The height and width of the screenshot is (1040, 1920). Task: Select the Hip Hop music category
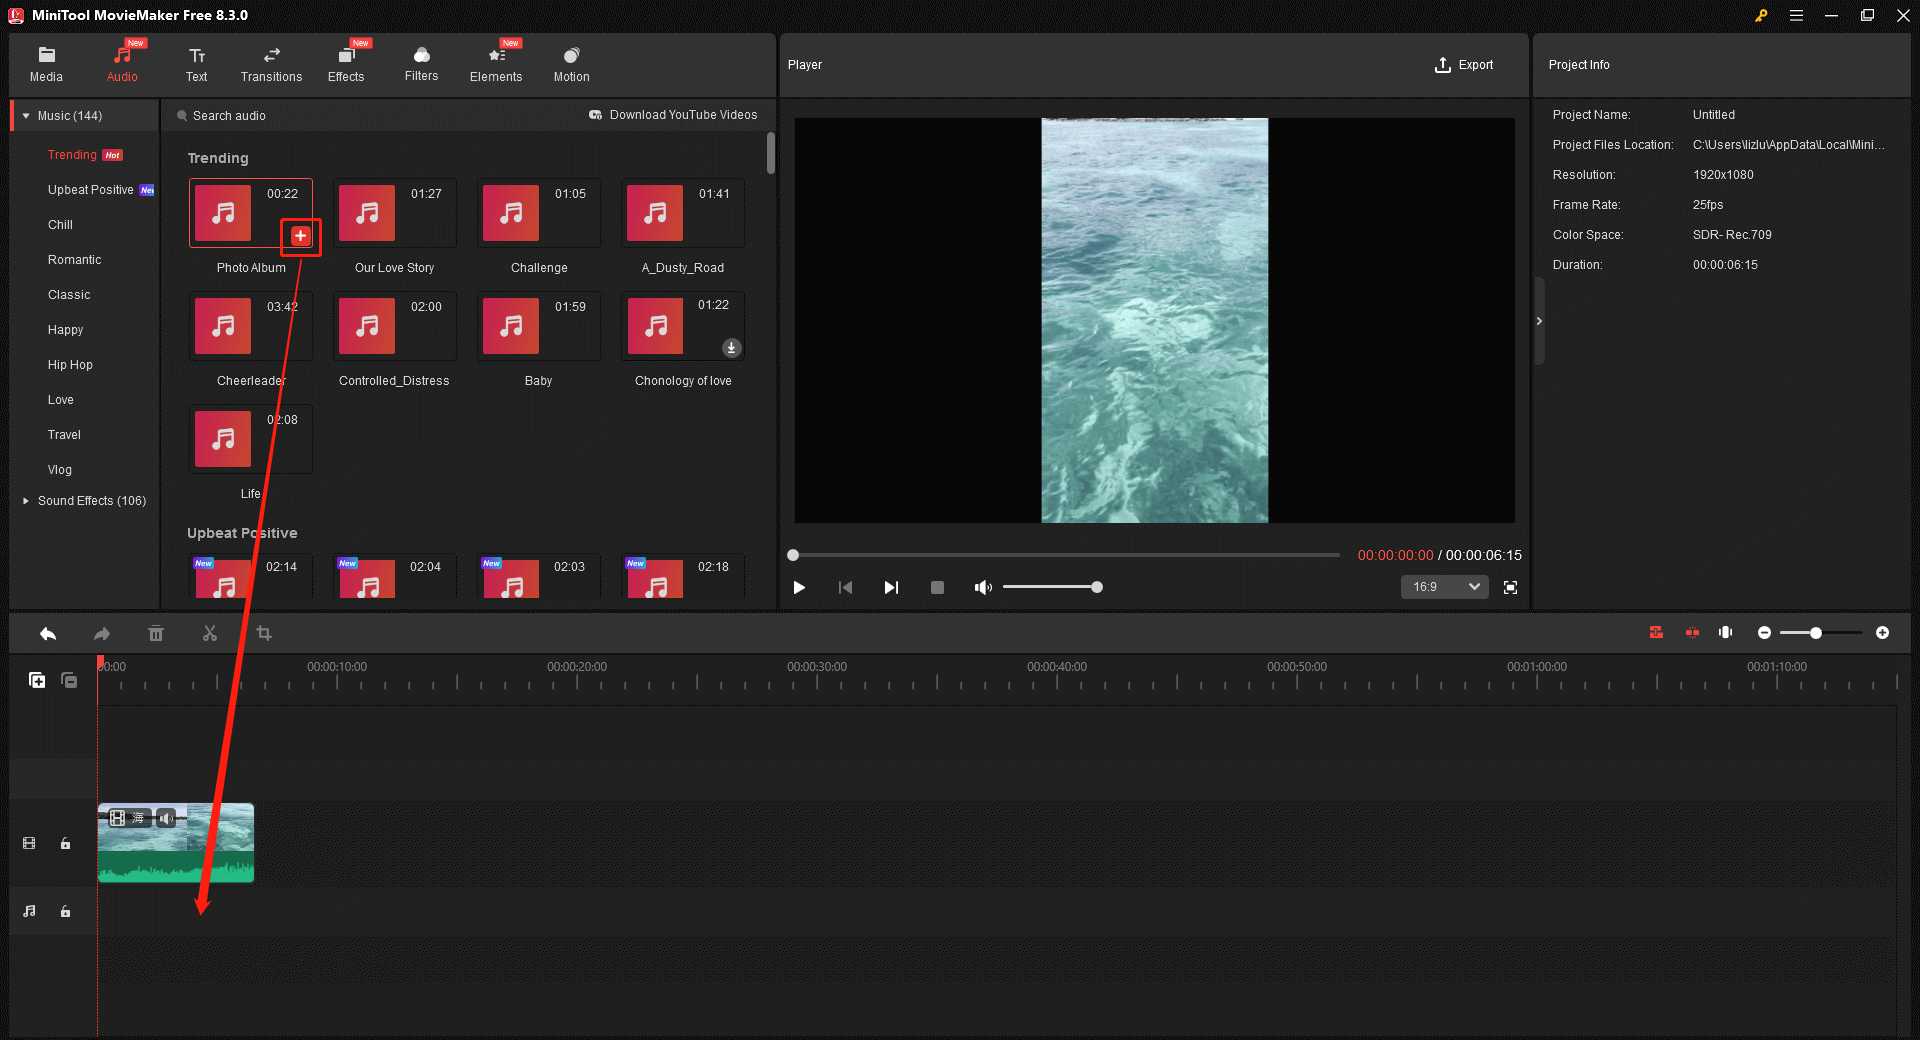click(70, 365)
